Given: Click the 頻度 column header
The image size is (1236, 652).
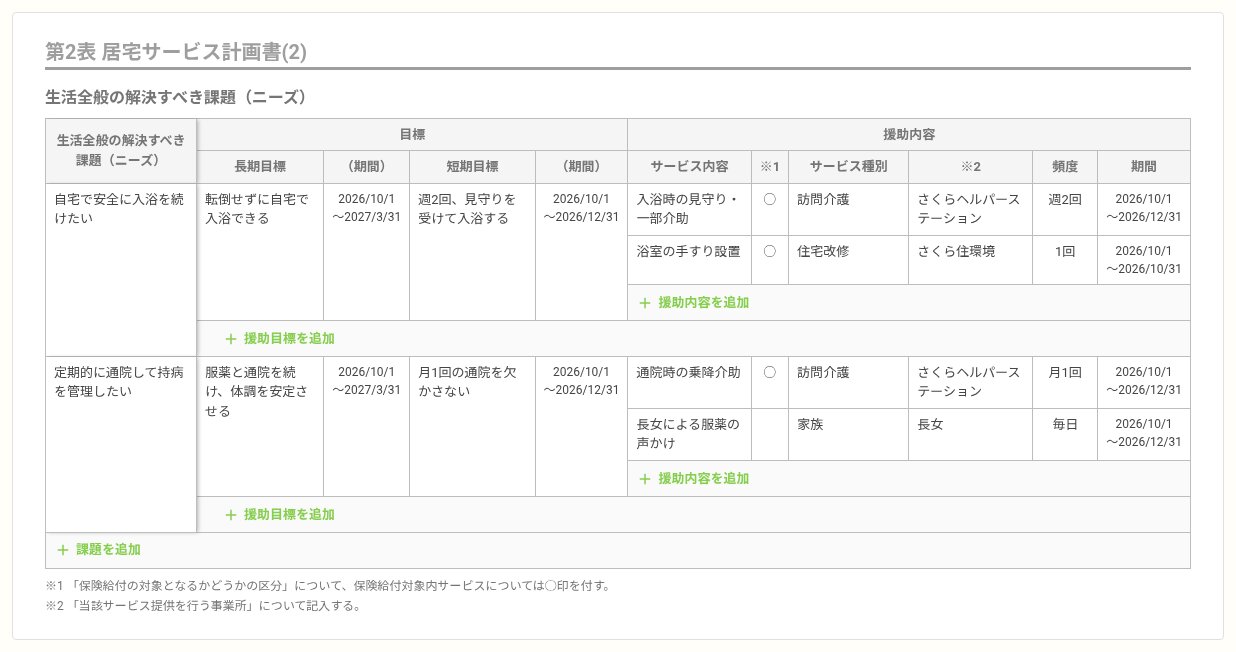Looking at the screenshot, I should [1065, 166].
